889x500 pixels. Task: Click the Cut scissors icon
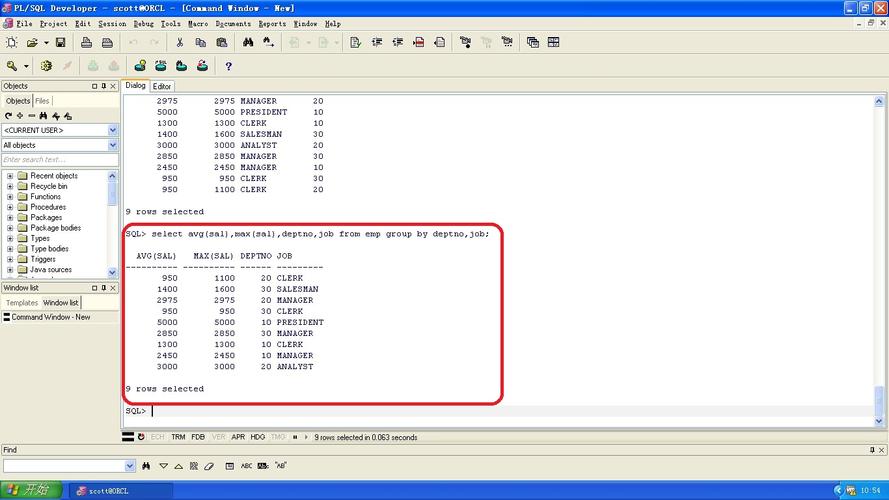tap(180, 43)
